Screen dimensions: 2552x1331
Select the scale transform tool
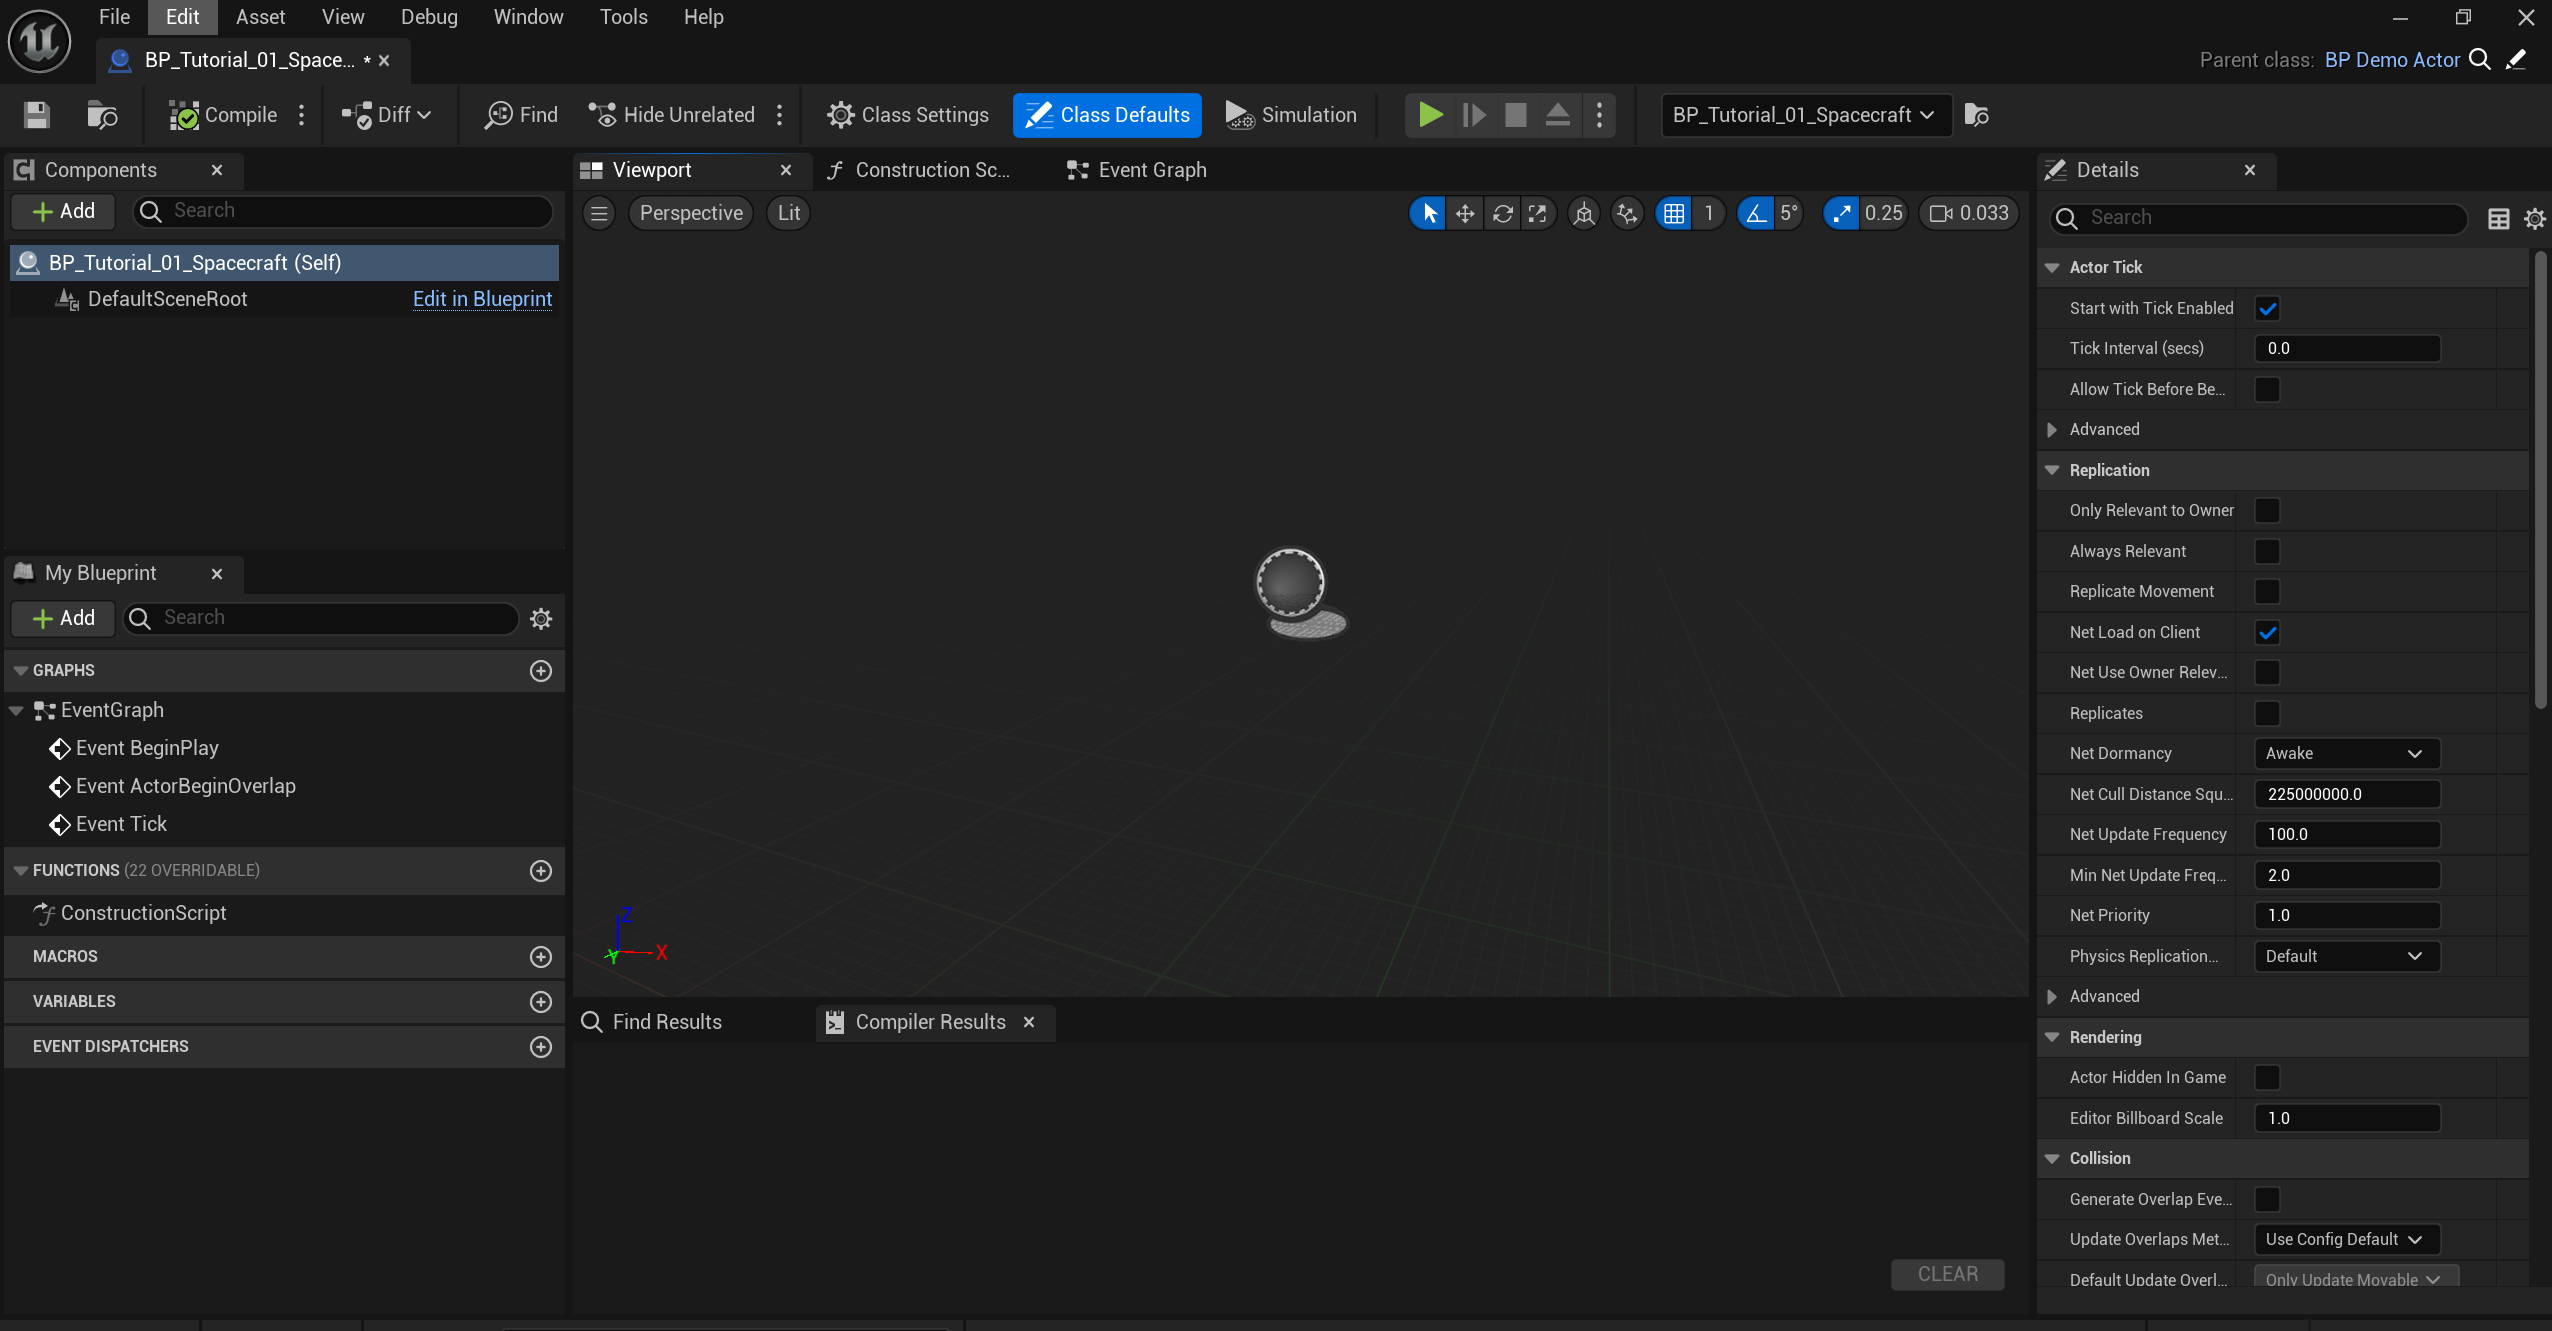coord(1538,213)
